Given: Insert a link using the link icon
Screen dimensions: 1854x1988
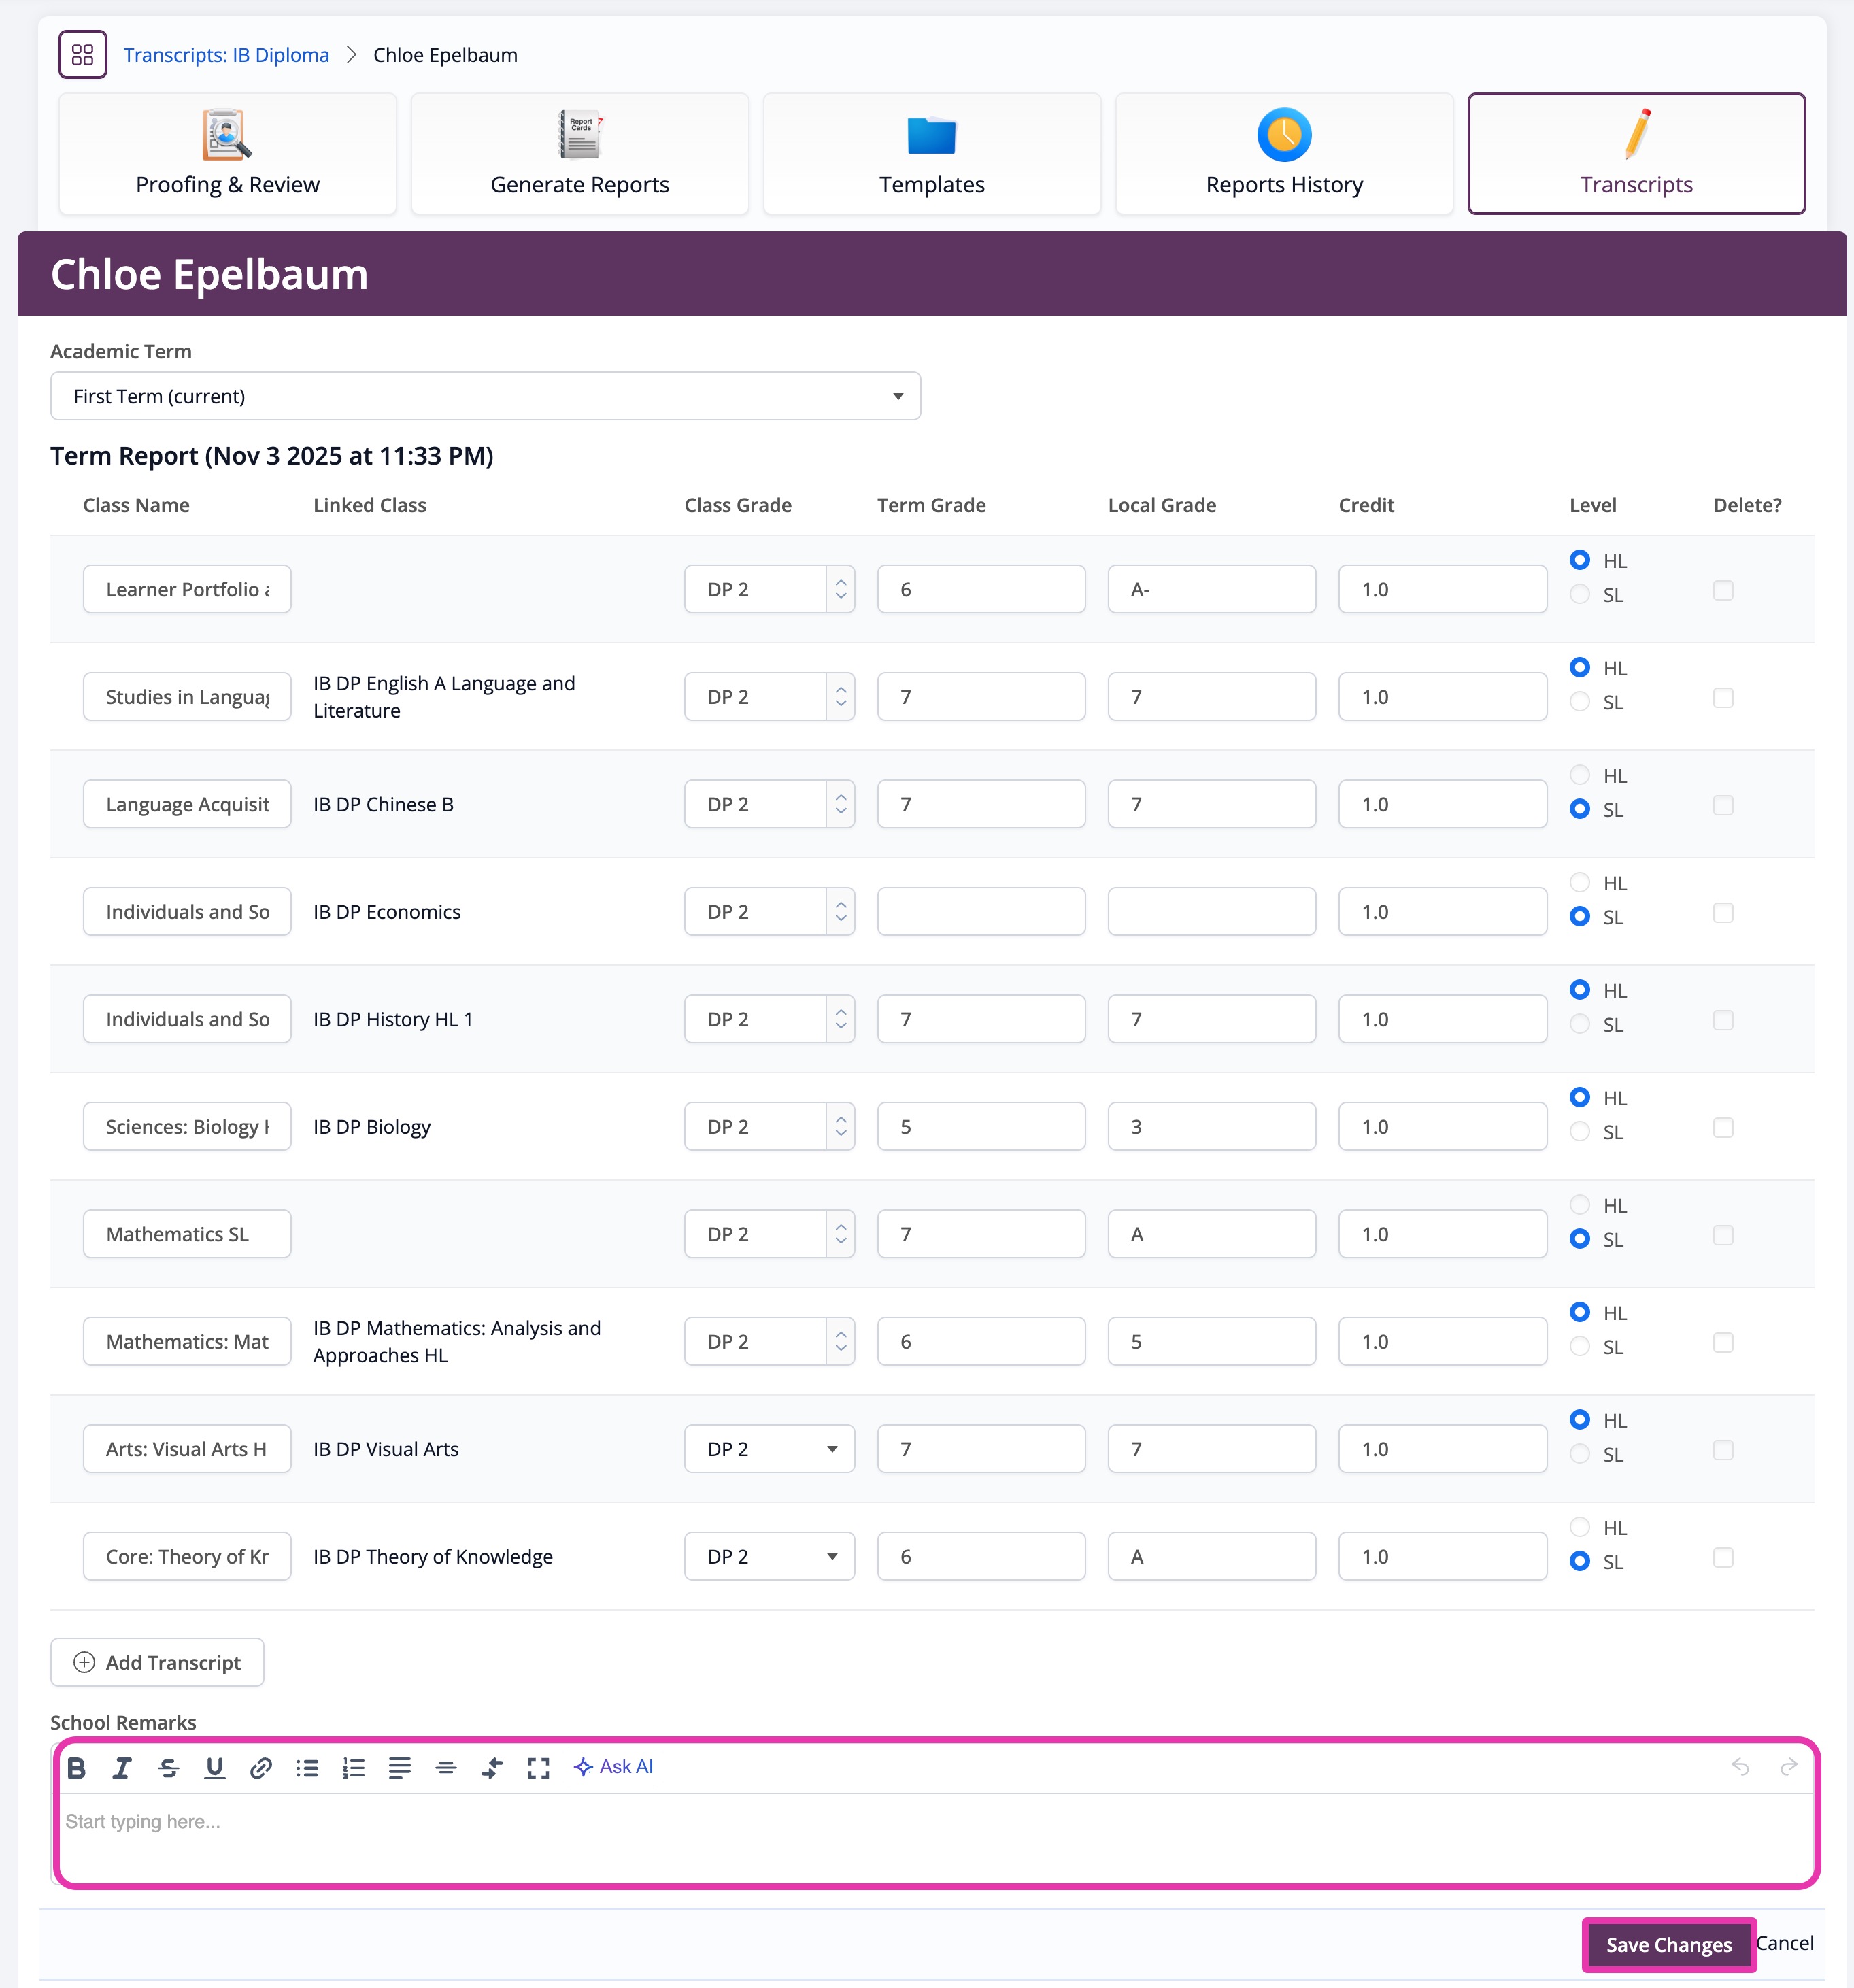Looking at the screenshot, I should (260, 1767).
